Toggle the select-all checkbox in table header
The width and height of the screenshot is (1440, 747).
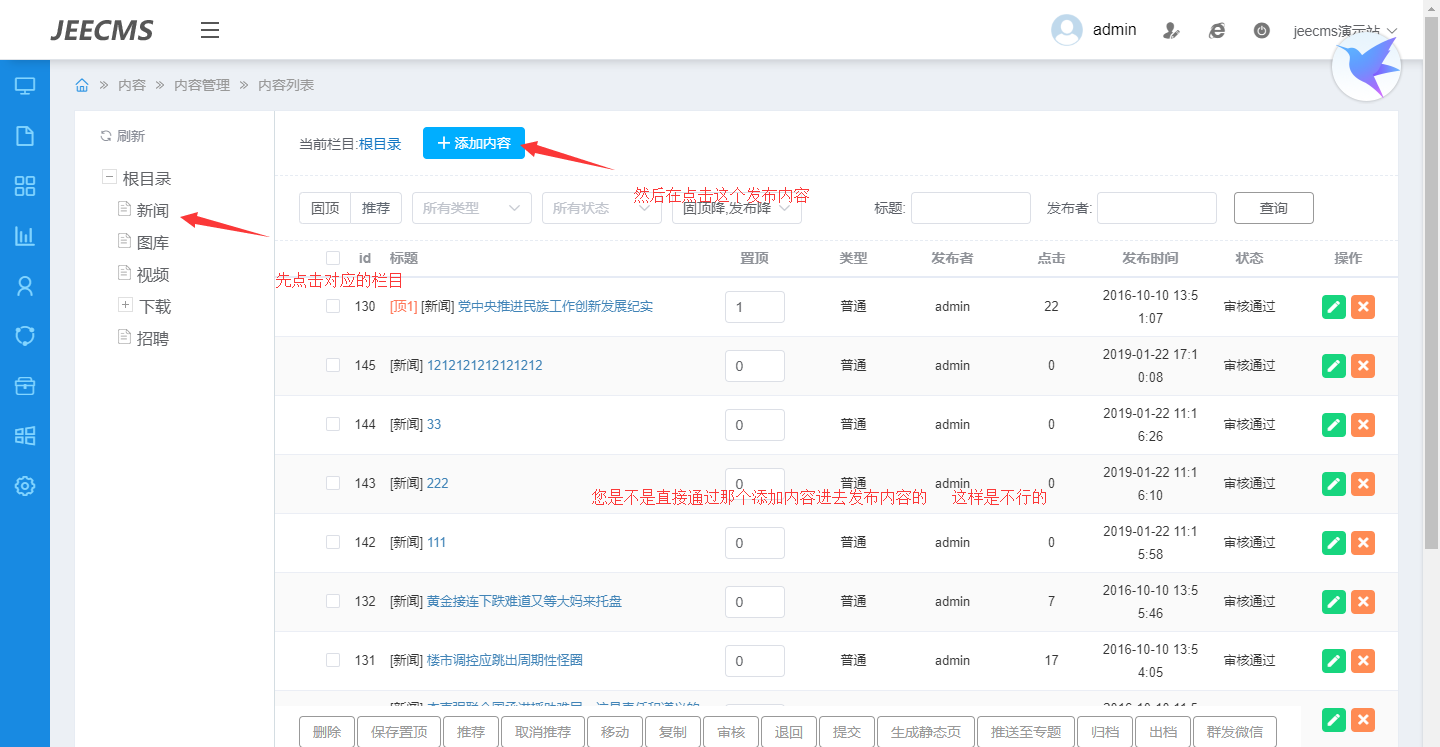pos(333,258)
